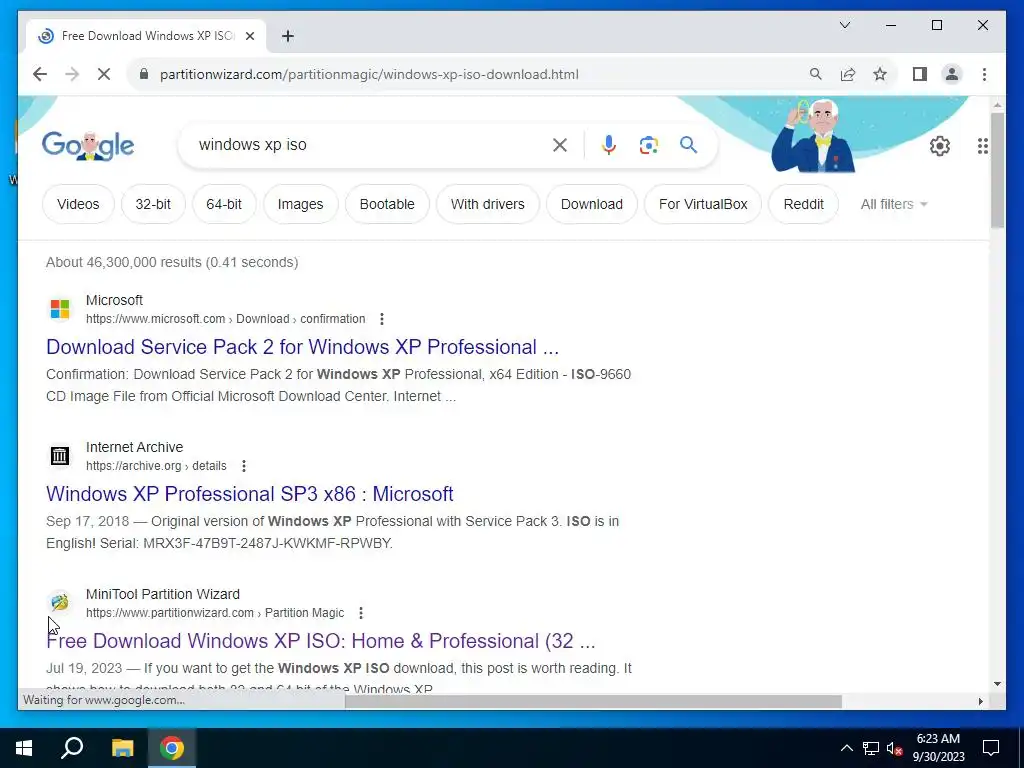Filter results by Videos

click(x=78, y=204)
